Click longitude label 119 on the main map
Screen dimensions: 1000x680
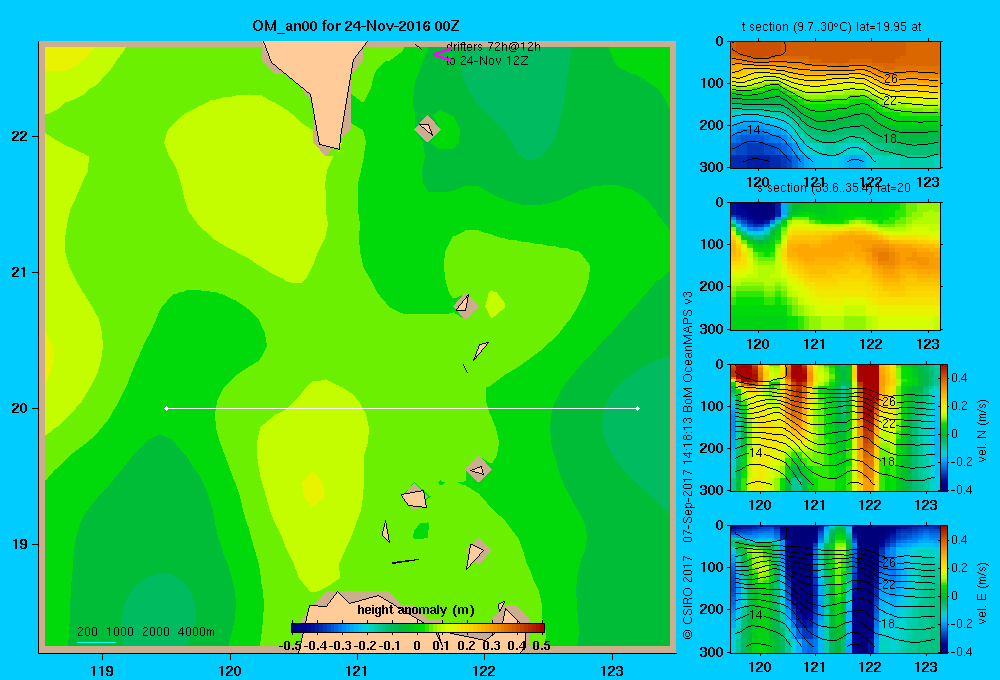102,670
